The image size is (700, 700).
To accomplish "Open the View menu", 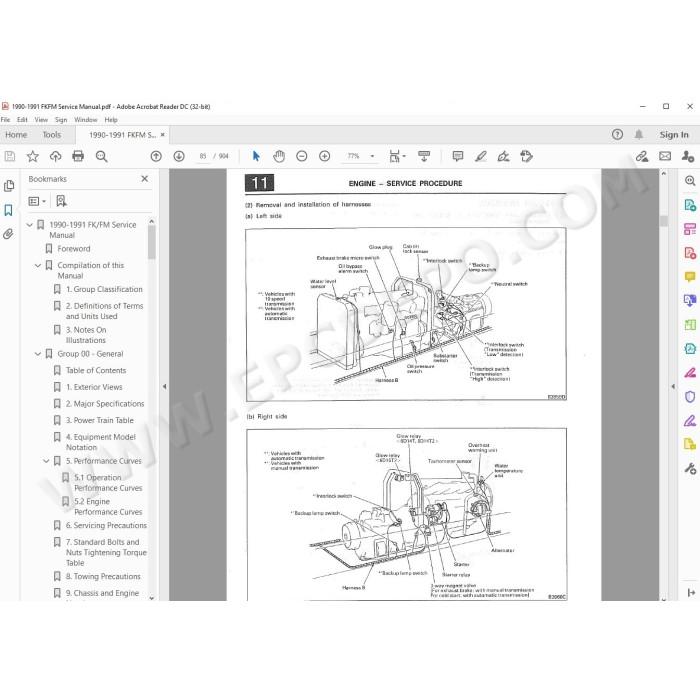I will (x=41, y=120).
